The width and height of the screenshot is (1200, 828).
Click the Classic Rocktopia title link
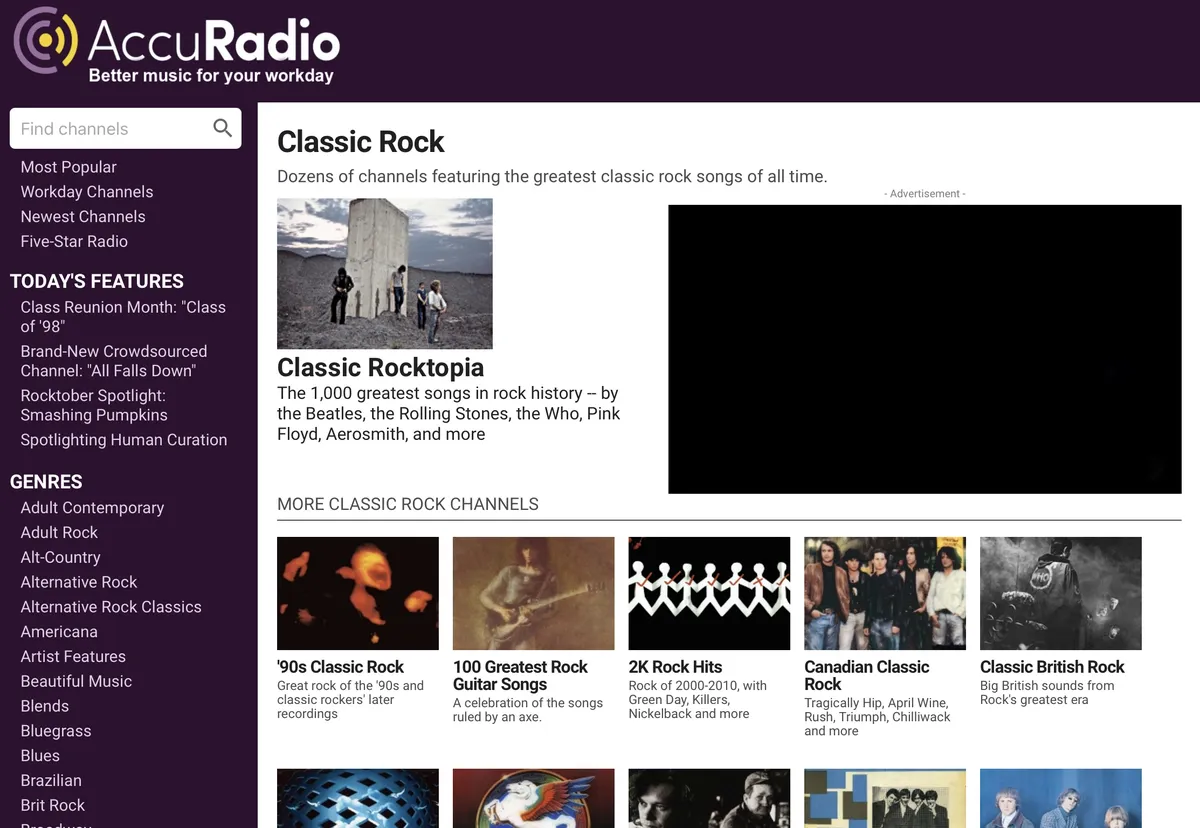click(x=380, y=367)
